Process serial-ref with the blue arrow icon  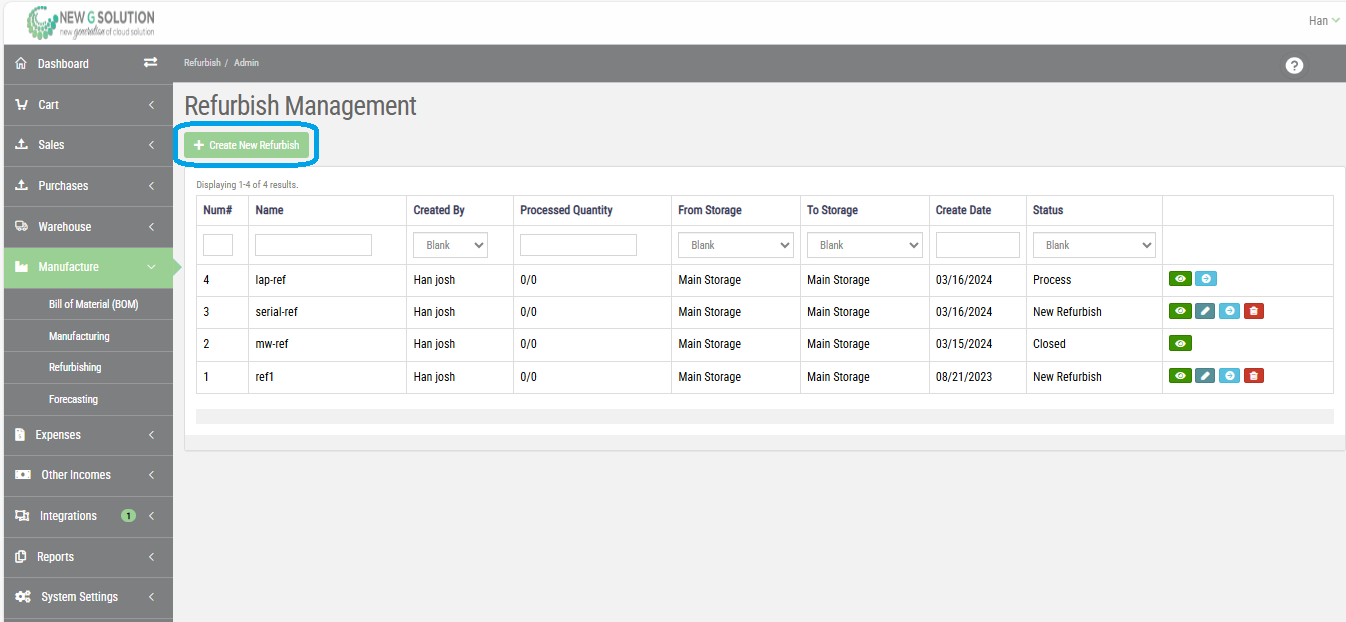click(1230, 311)
